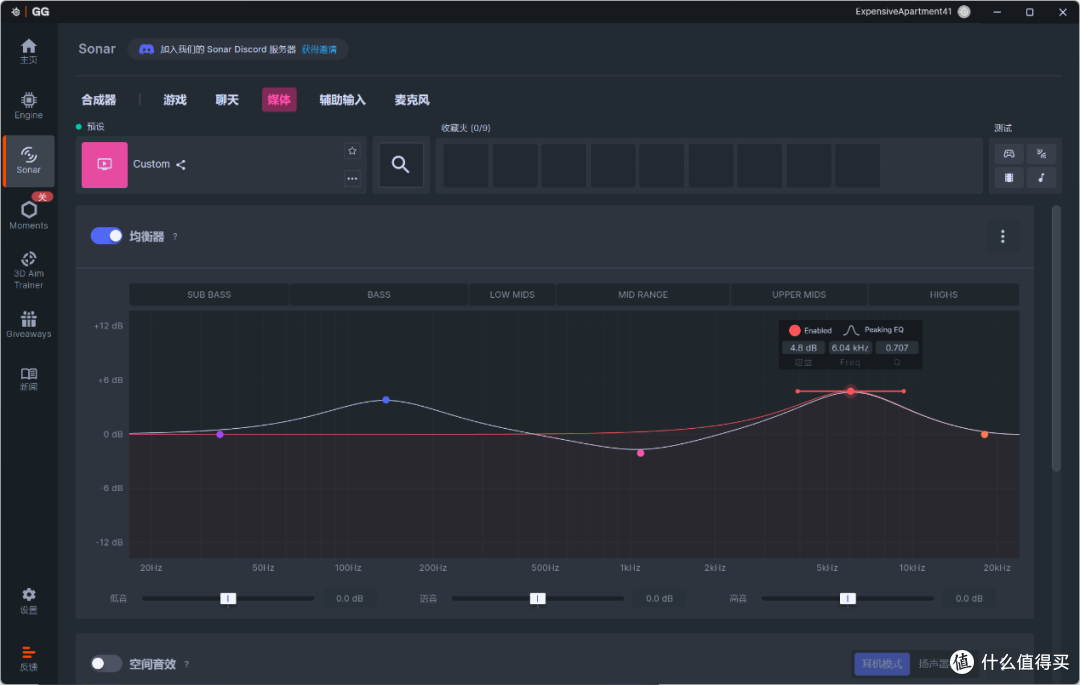Select the 耳机模式 headphone mode button
The image size is (1080, 685).
882,664
